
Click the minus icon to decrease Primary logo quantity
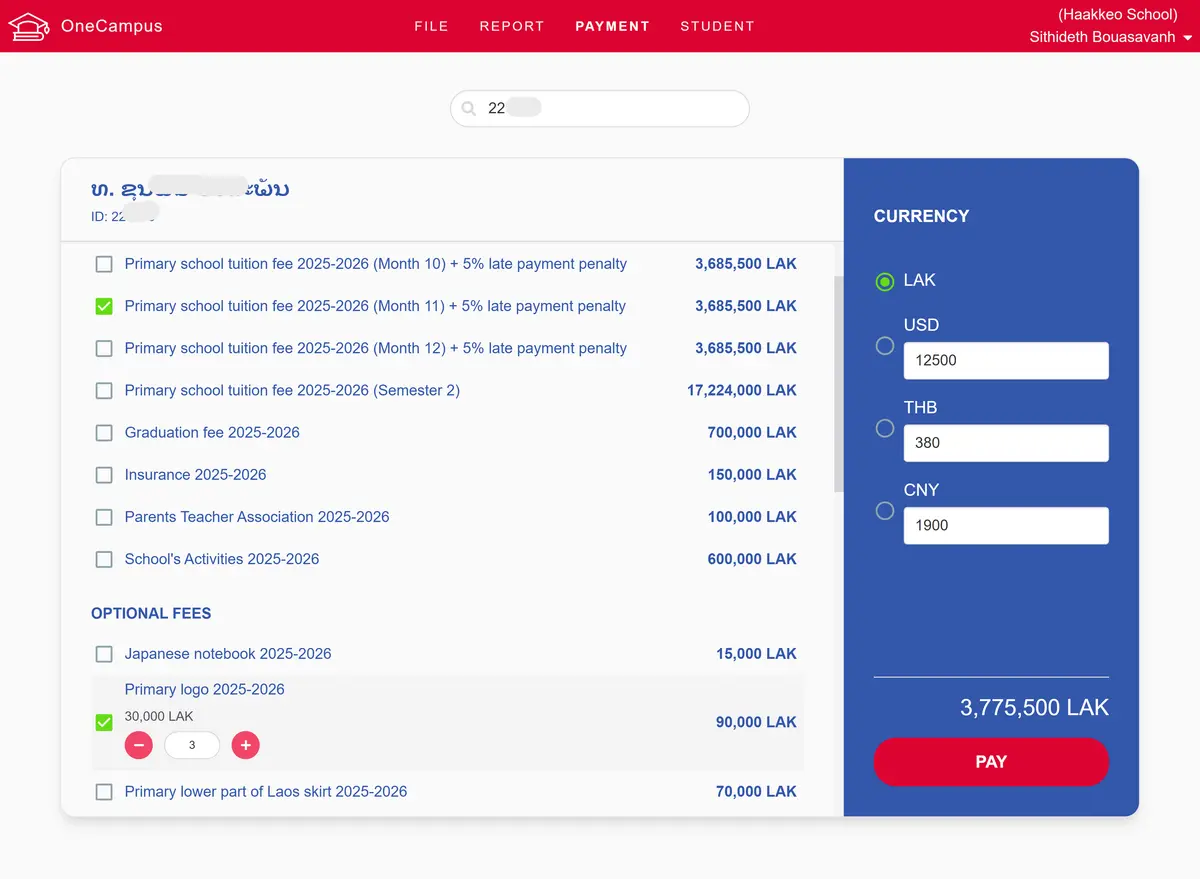point(139,745)
